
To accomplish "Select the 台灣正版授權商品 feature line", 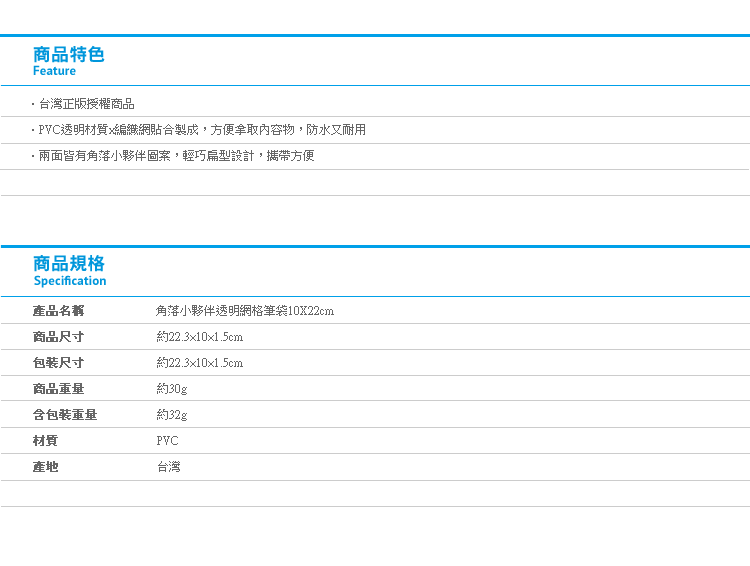I will (x=86, y=104).
